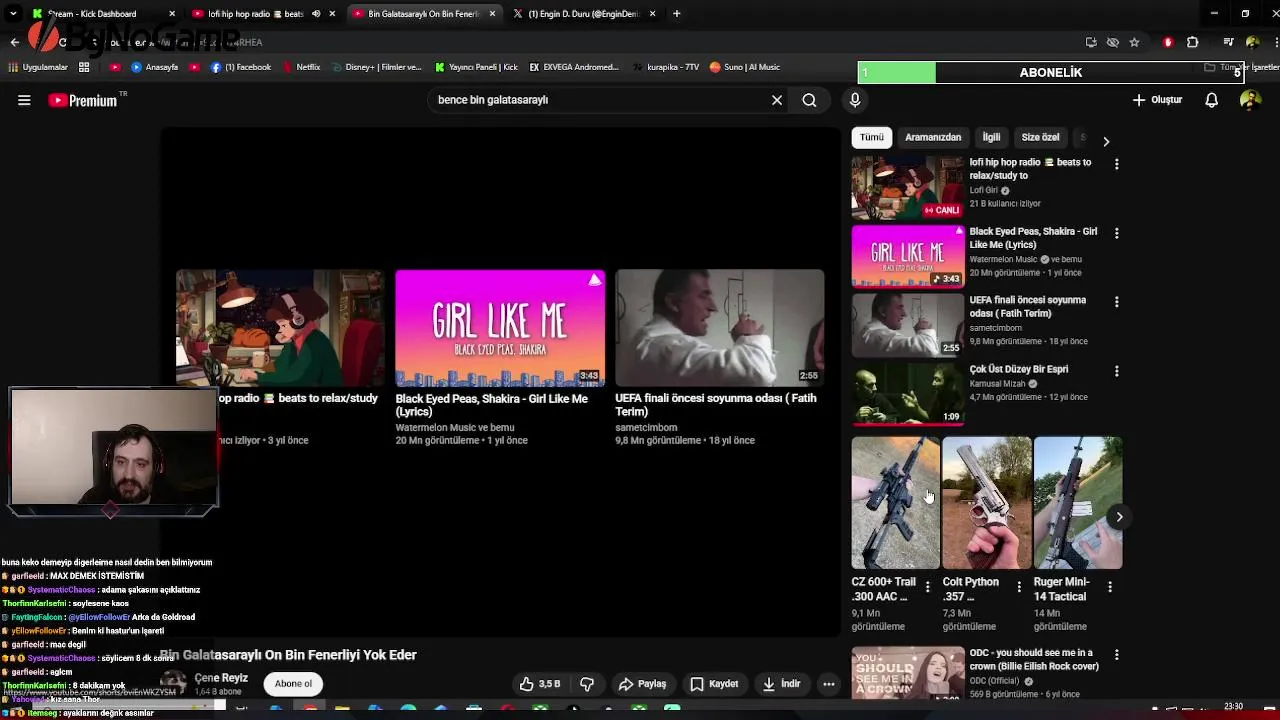The height and width of the screenshot is (720, 1280).
Task: Like the video showing 3,5 B
Action: click(x=540, y=684)
